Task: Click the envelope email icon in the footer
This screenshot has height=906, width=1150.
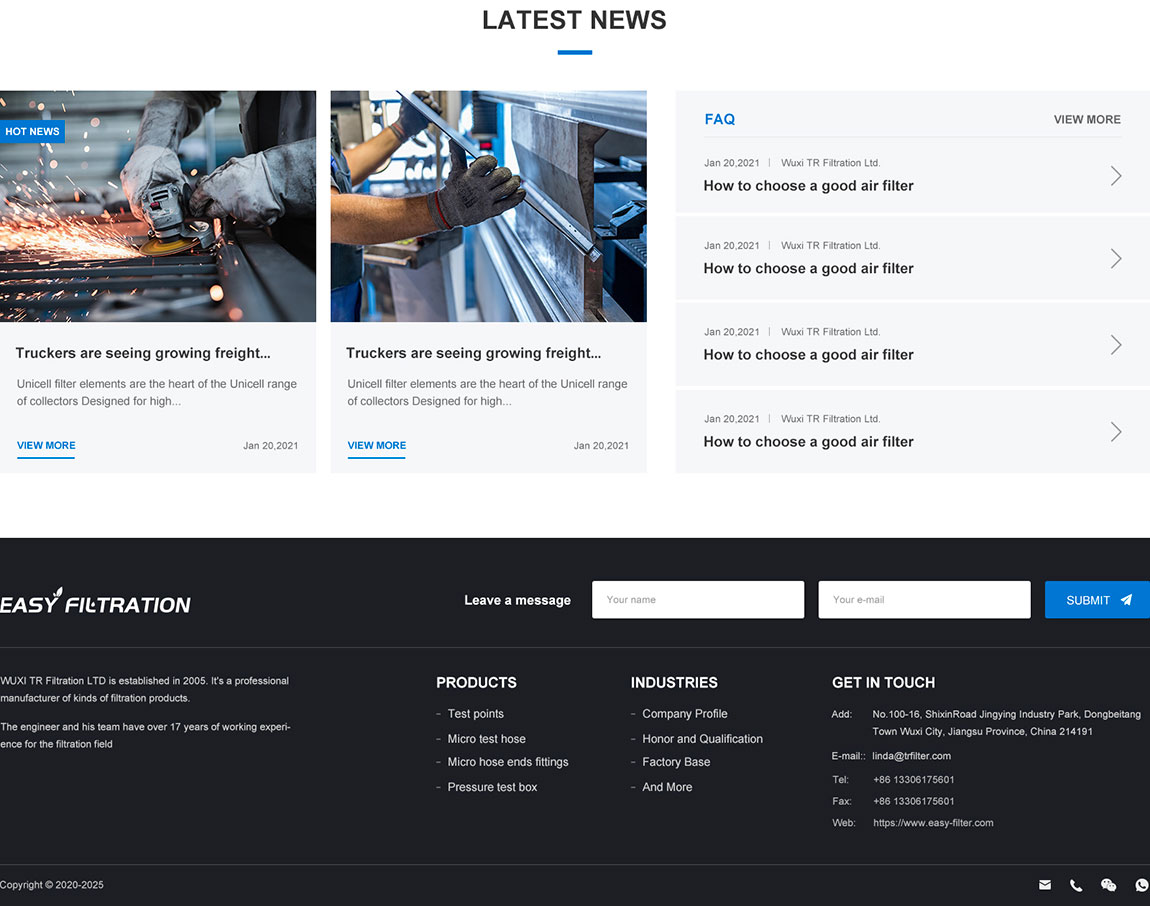Action: 1045,885
